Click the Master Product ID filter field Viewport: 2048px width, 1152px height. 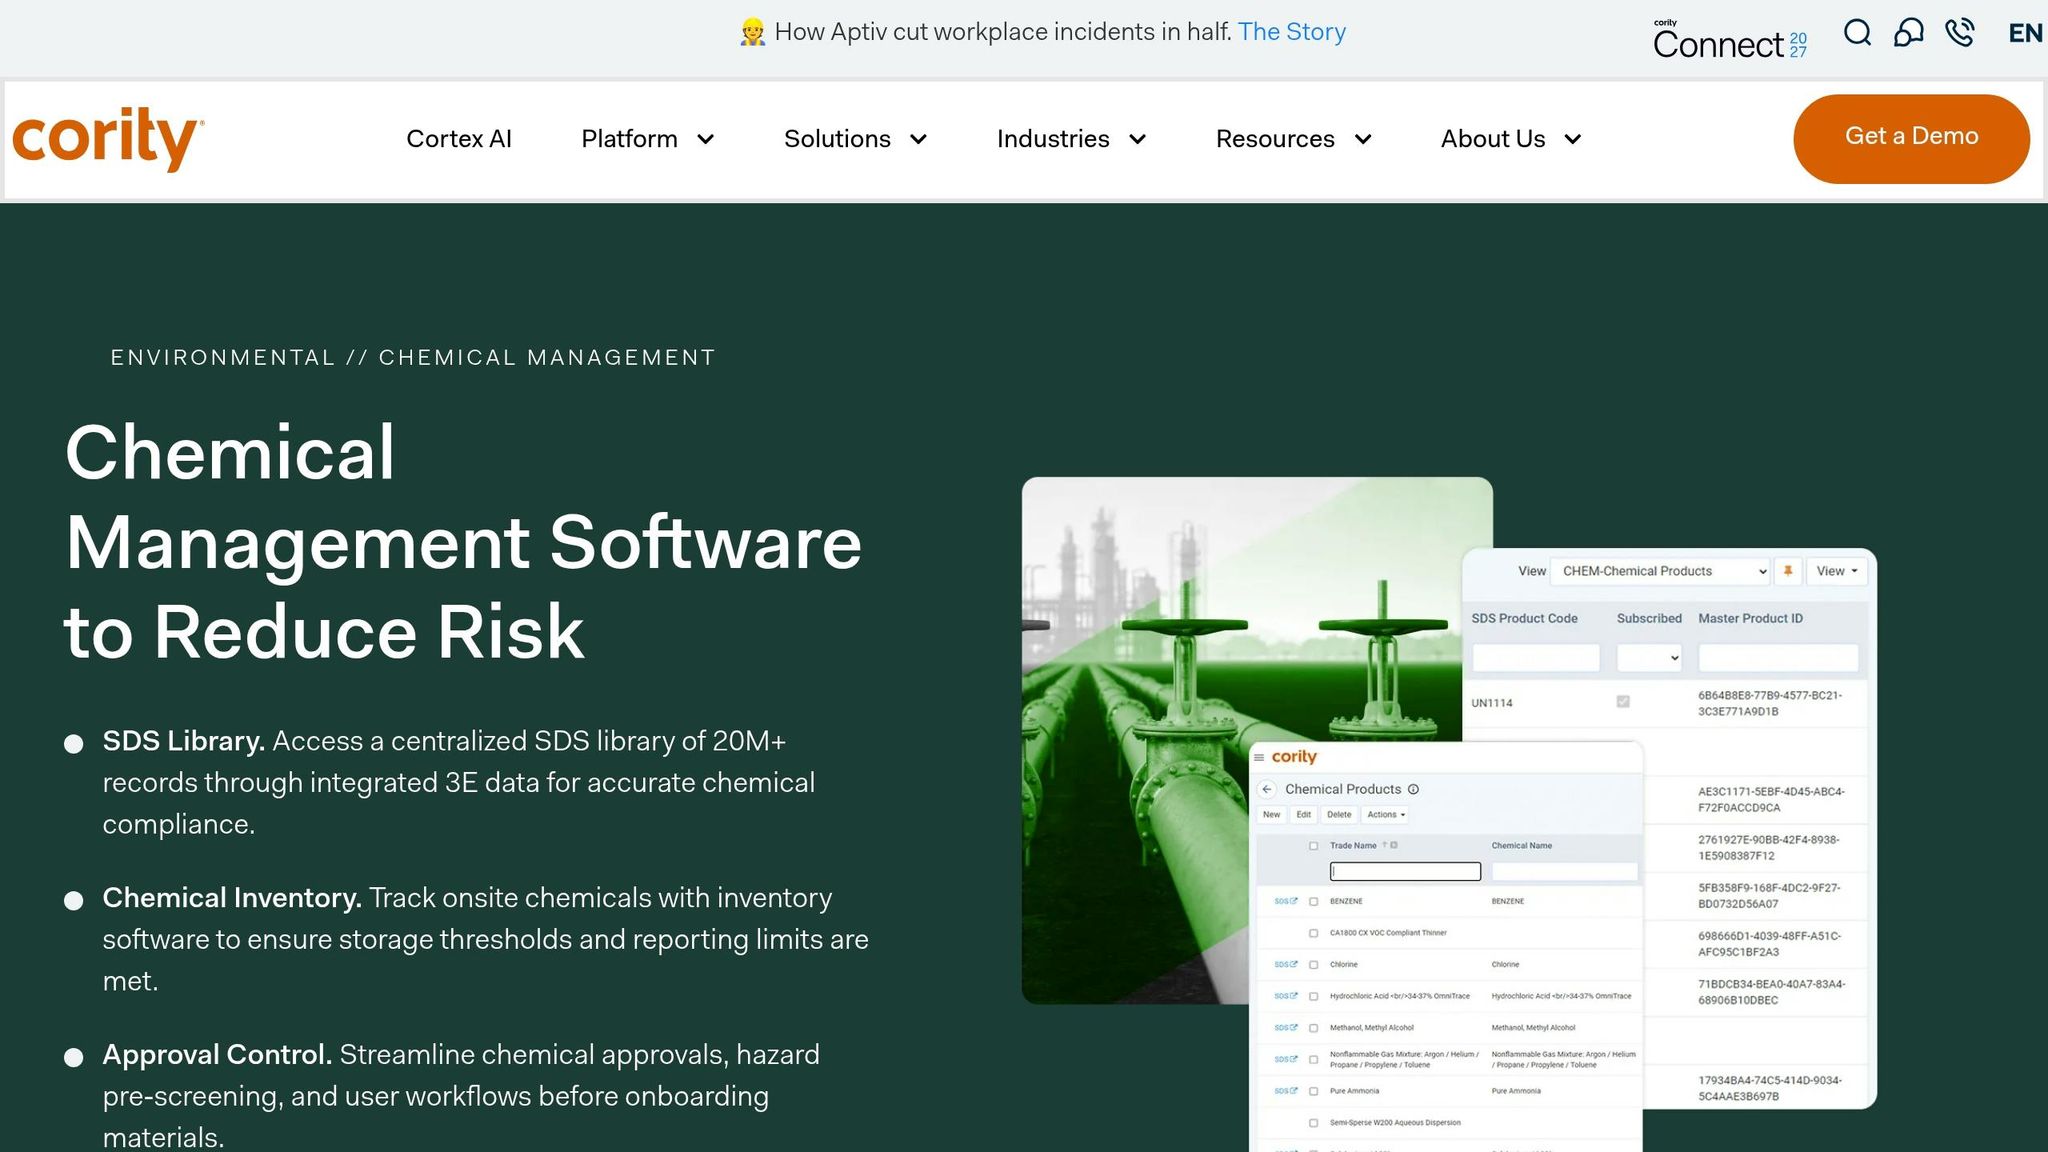(1778, 658)
